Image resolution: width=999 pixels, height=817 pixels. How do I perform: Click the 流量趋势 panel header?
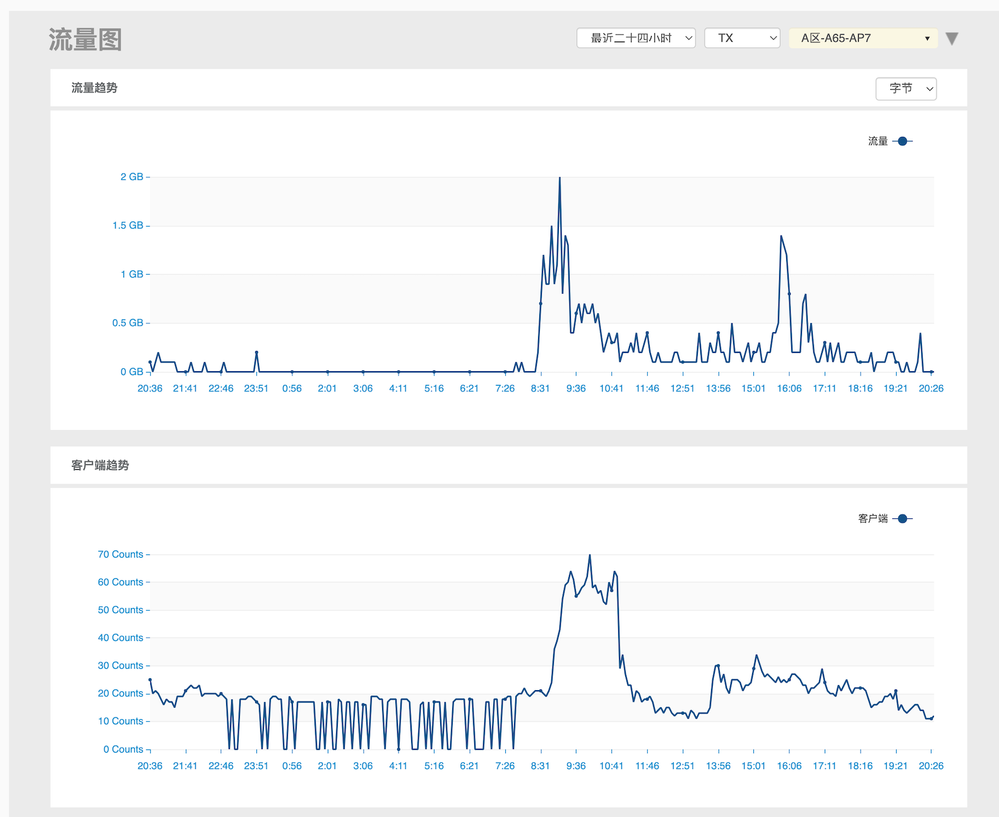click(95, 88)
